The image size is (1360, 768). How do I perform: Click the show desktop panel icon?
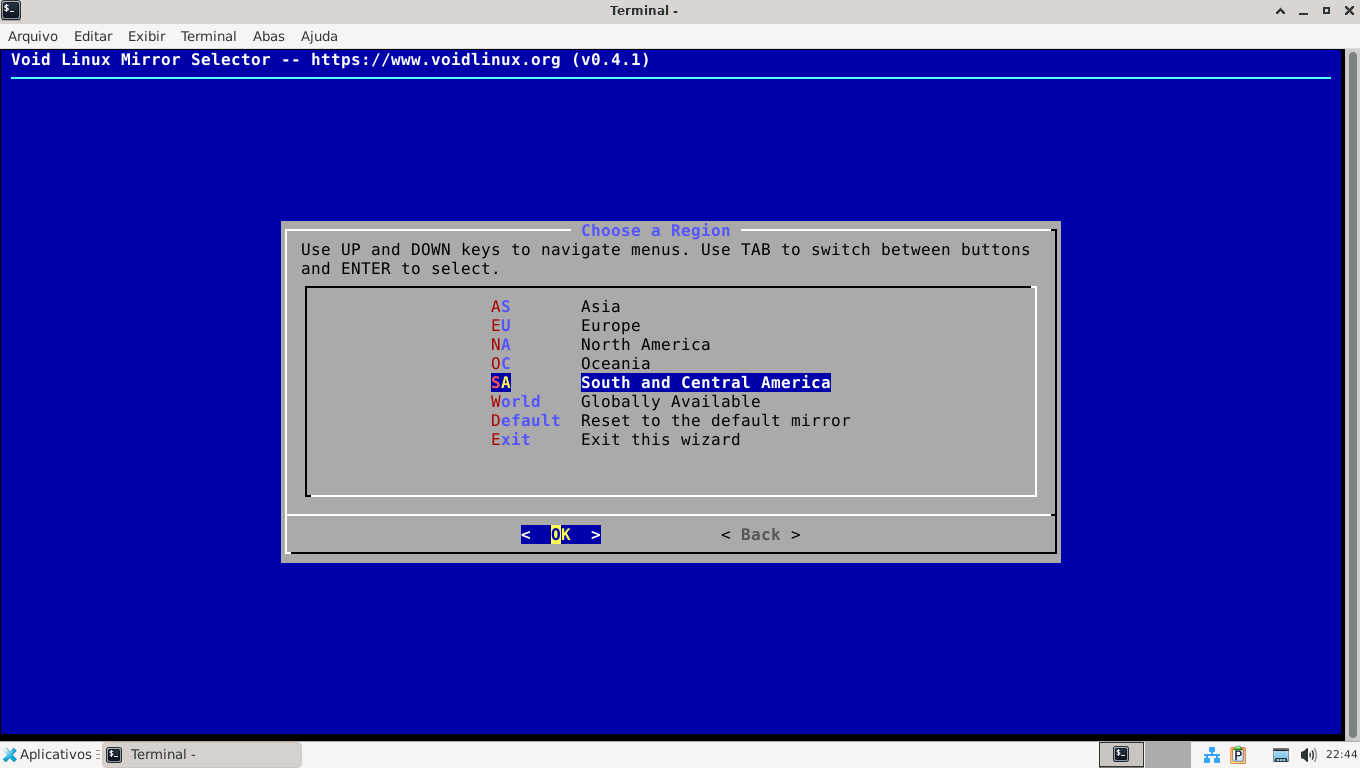(x=1281, y=755)
